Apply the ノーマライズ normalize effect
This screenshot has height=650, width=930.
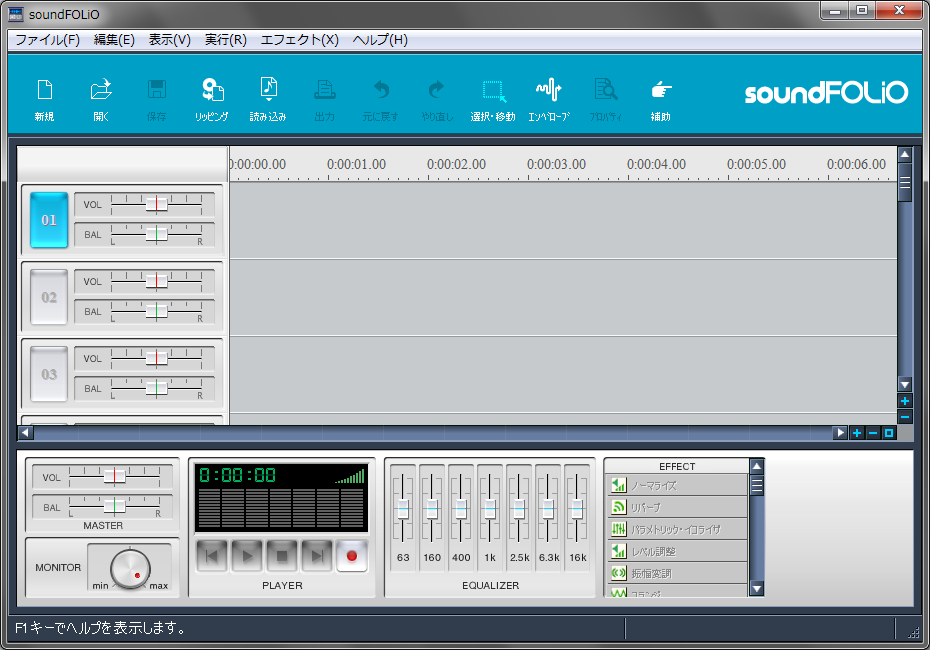(x=676, y=485)
